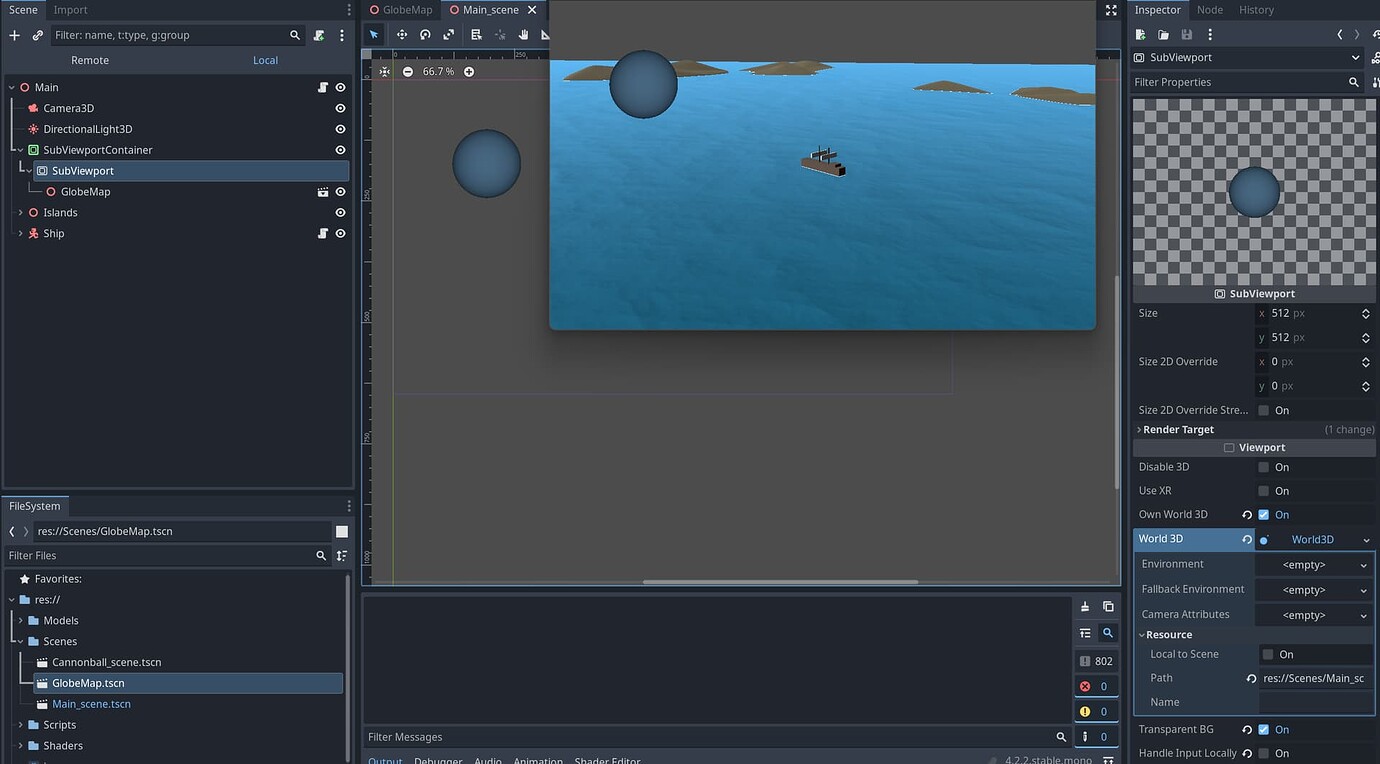Collapse the Scenes folder in FileSystem
The width and height of the screenshot is (1380, 764).
(20, 641)
